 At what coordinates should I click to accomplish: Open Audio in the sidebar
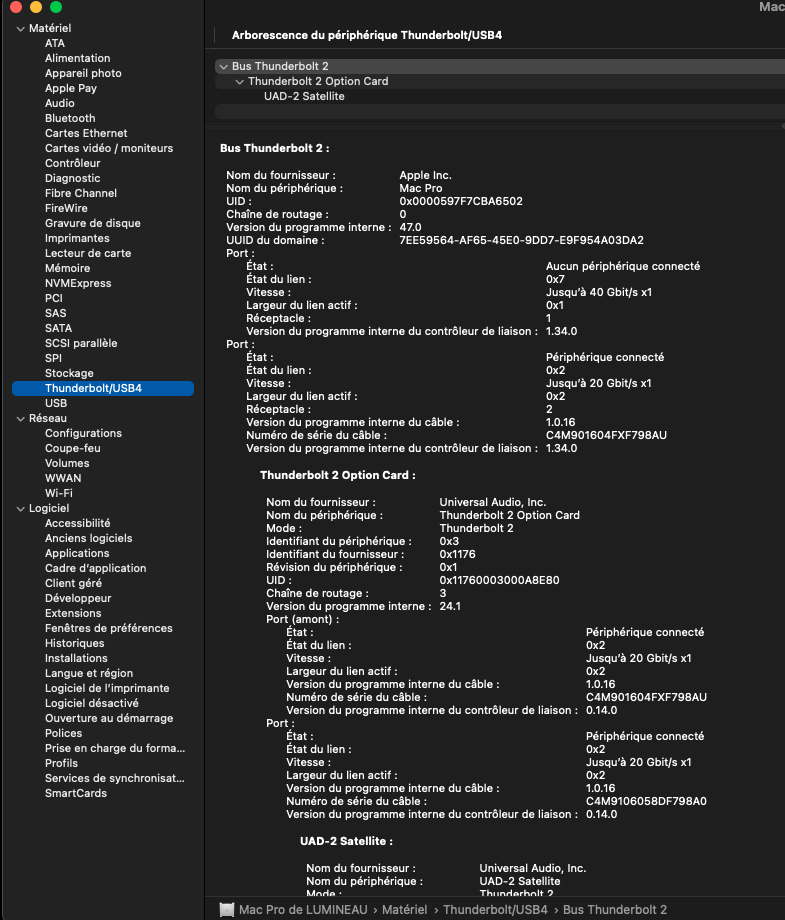click(60, 103)
